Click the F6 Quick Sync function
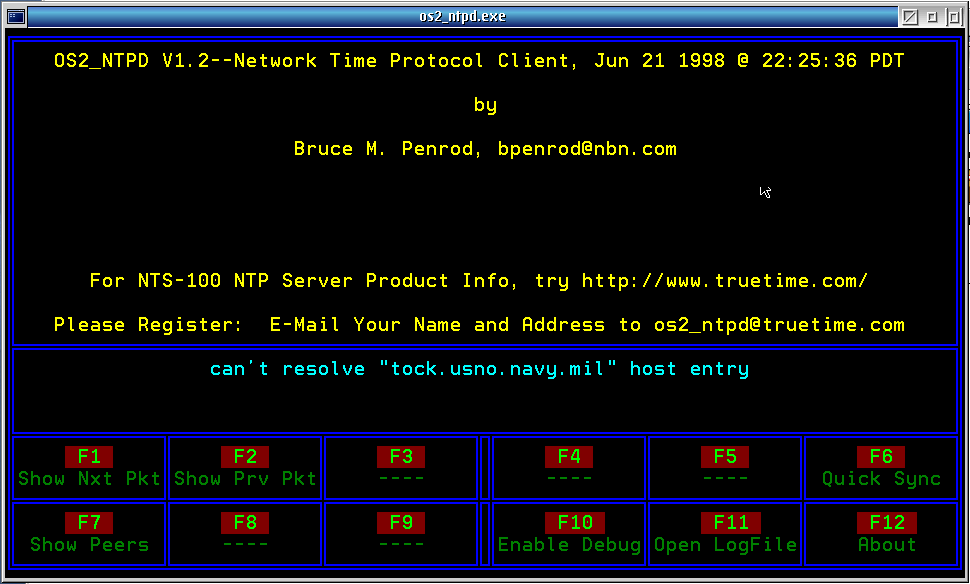 pyautogui.click(x=881, y=468)
